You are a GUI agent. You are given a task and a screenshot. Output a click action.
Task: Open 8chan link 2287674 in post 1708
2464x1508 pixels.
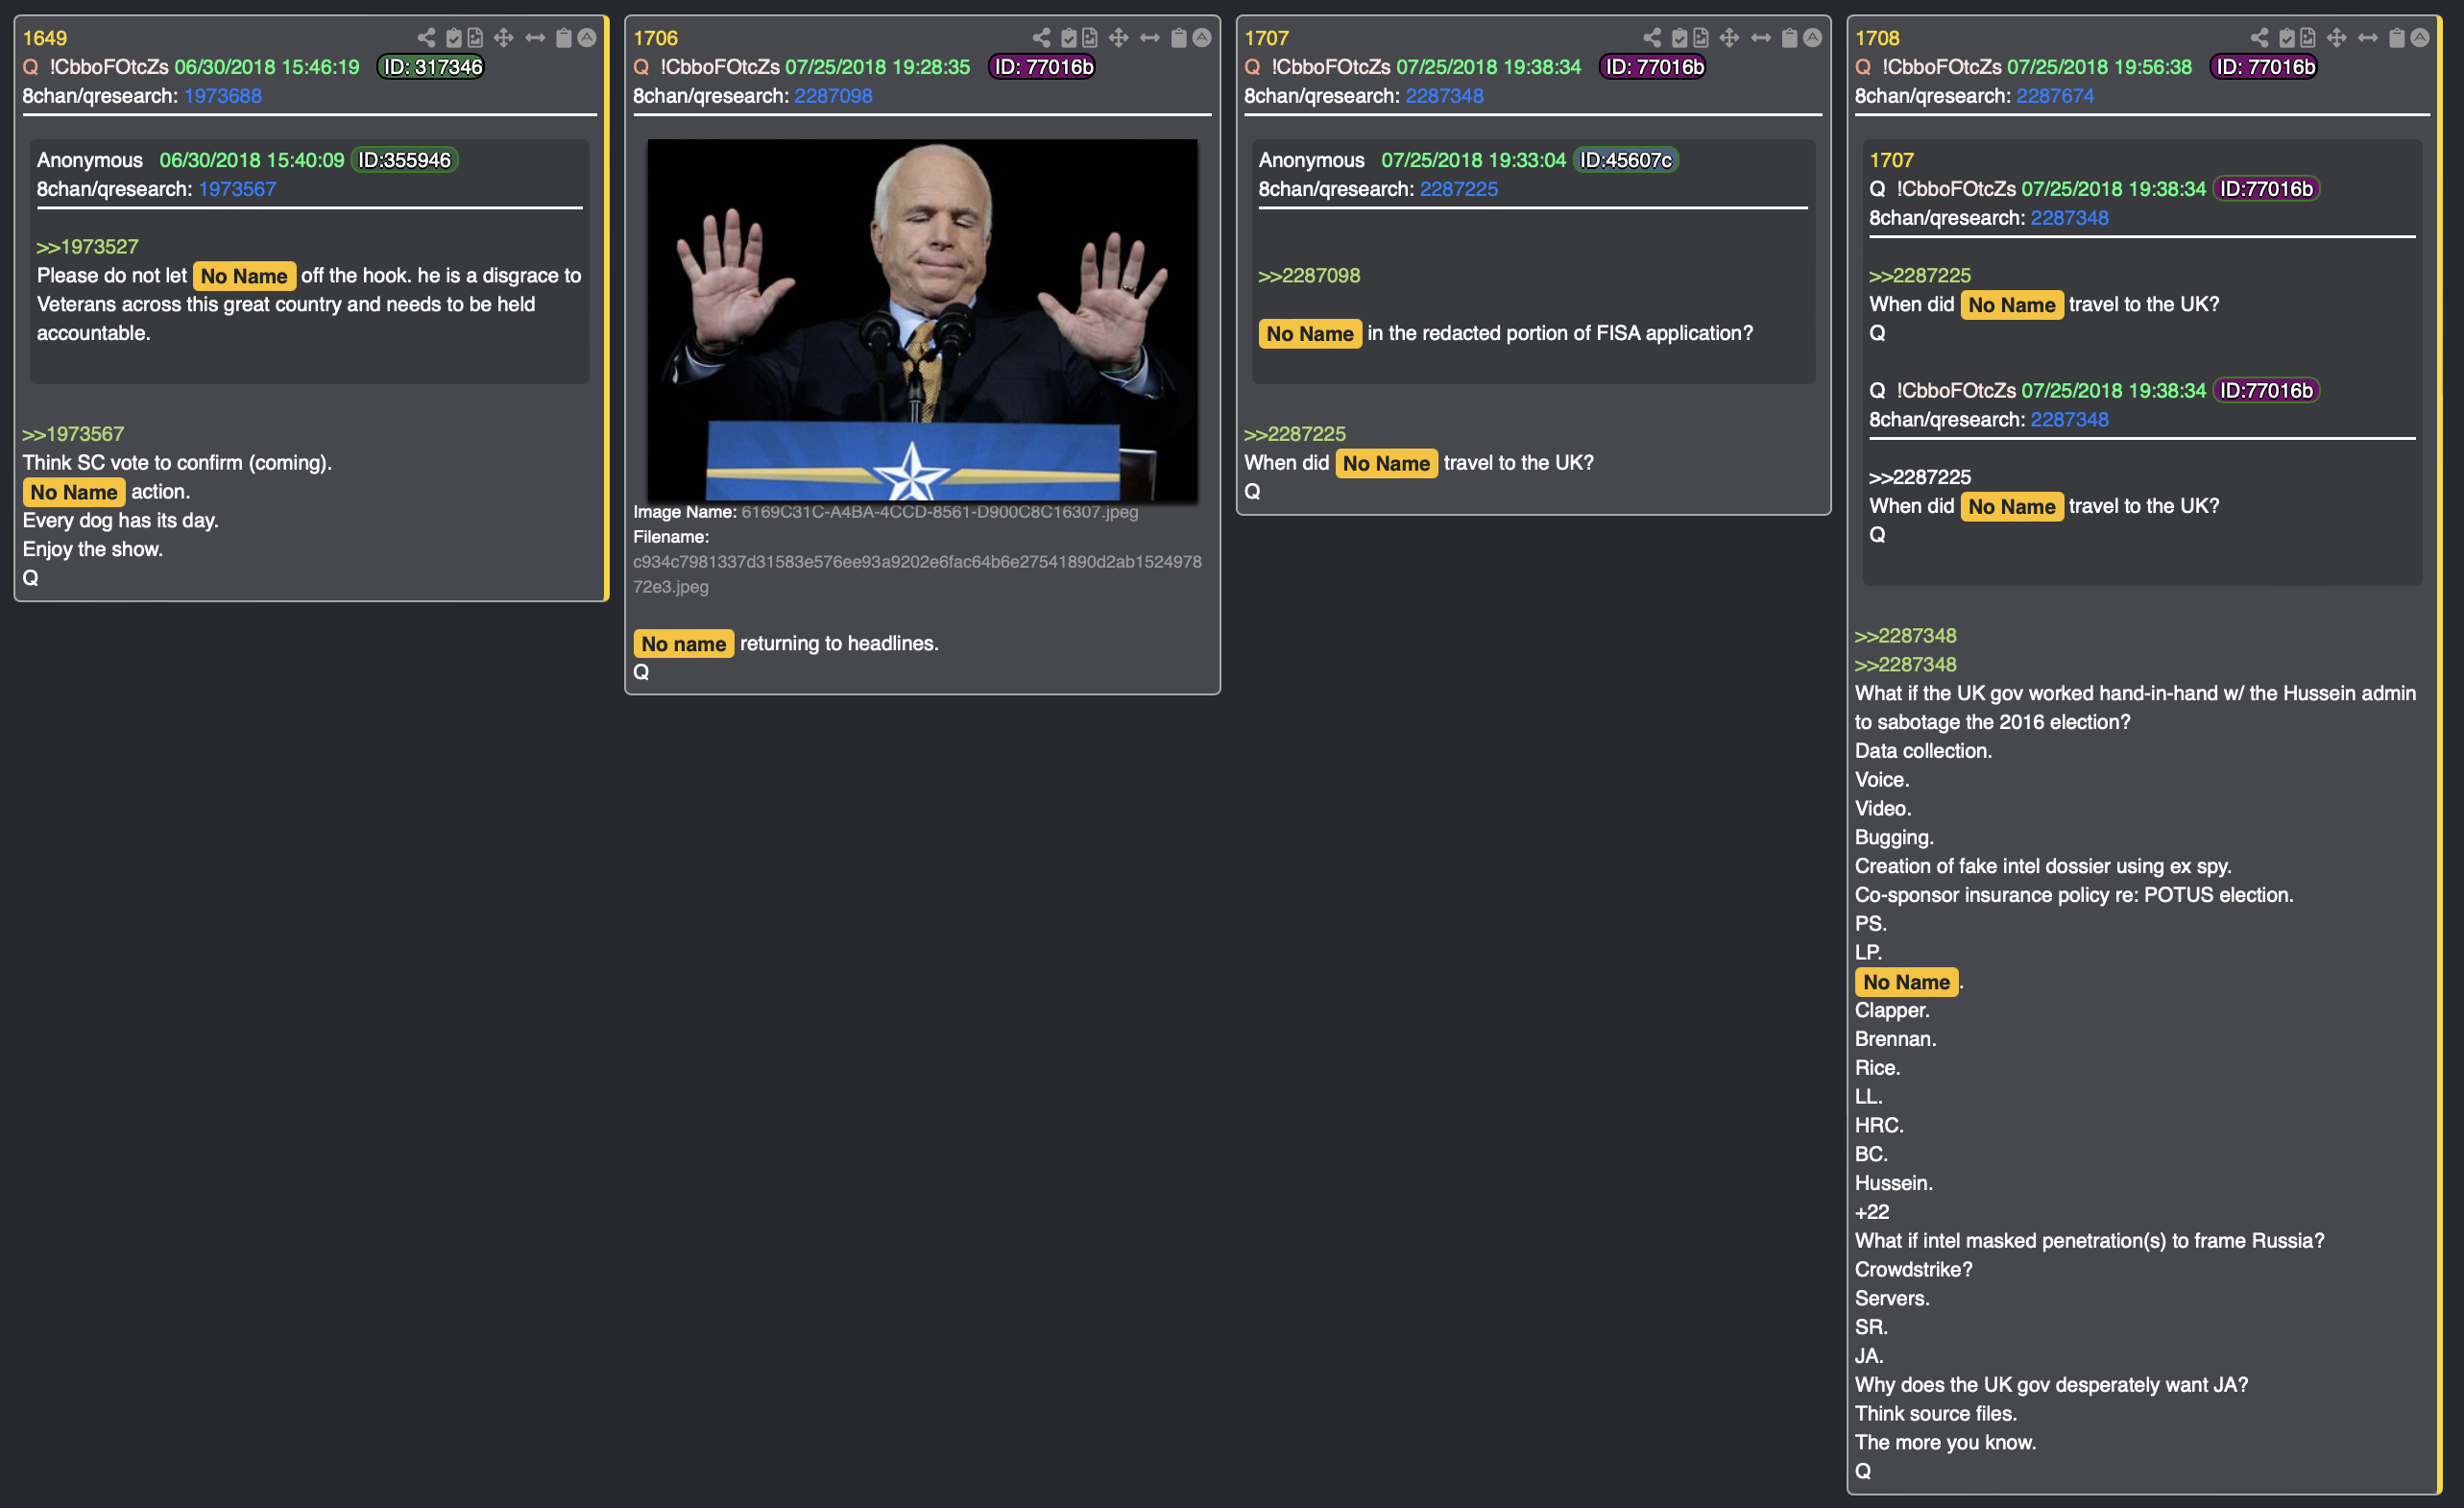point(2056,96)
